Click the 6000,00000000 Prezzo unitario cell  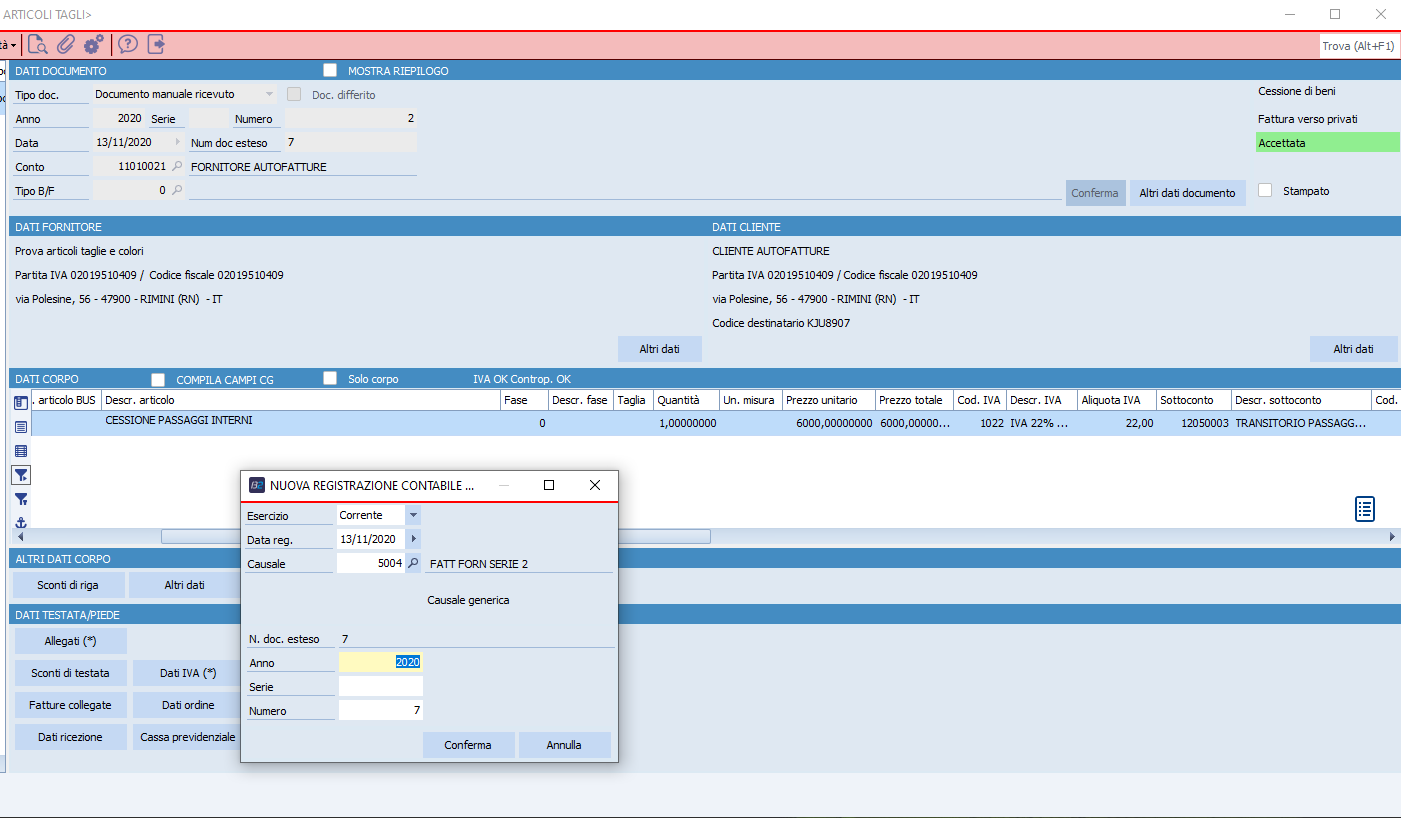point(829,423)
